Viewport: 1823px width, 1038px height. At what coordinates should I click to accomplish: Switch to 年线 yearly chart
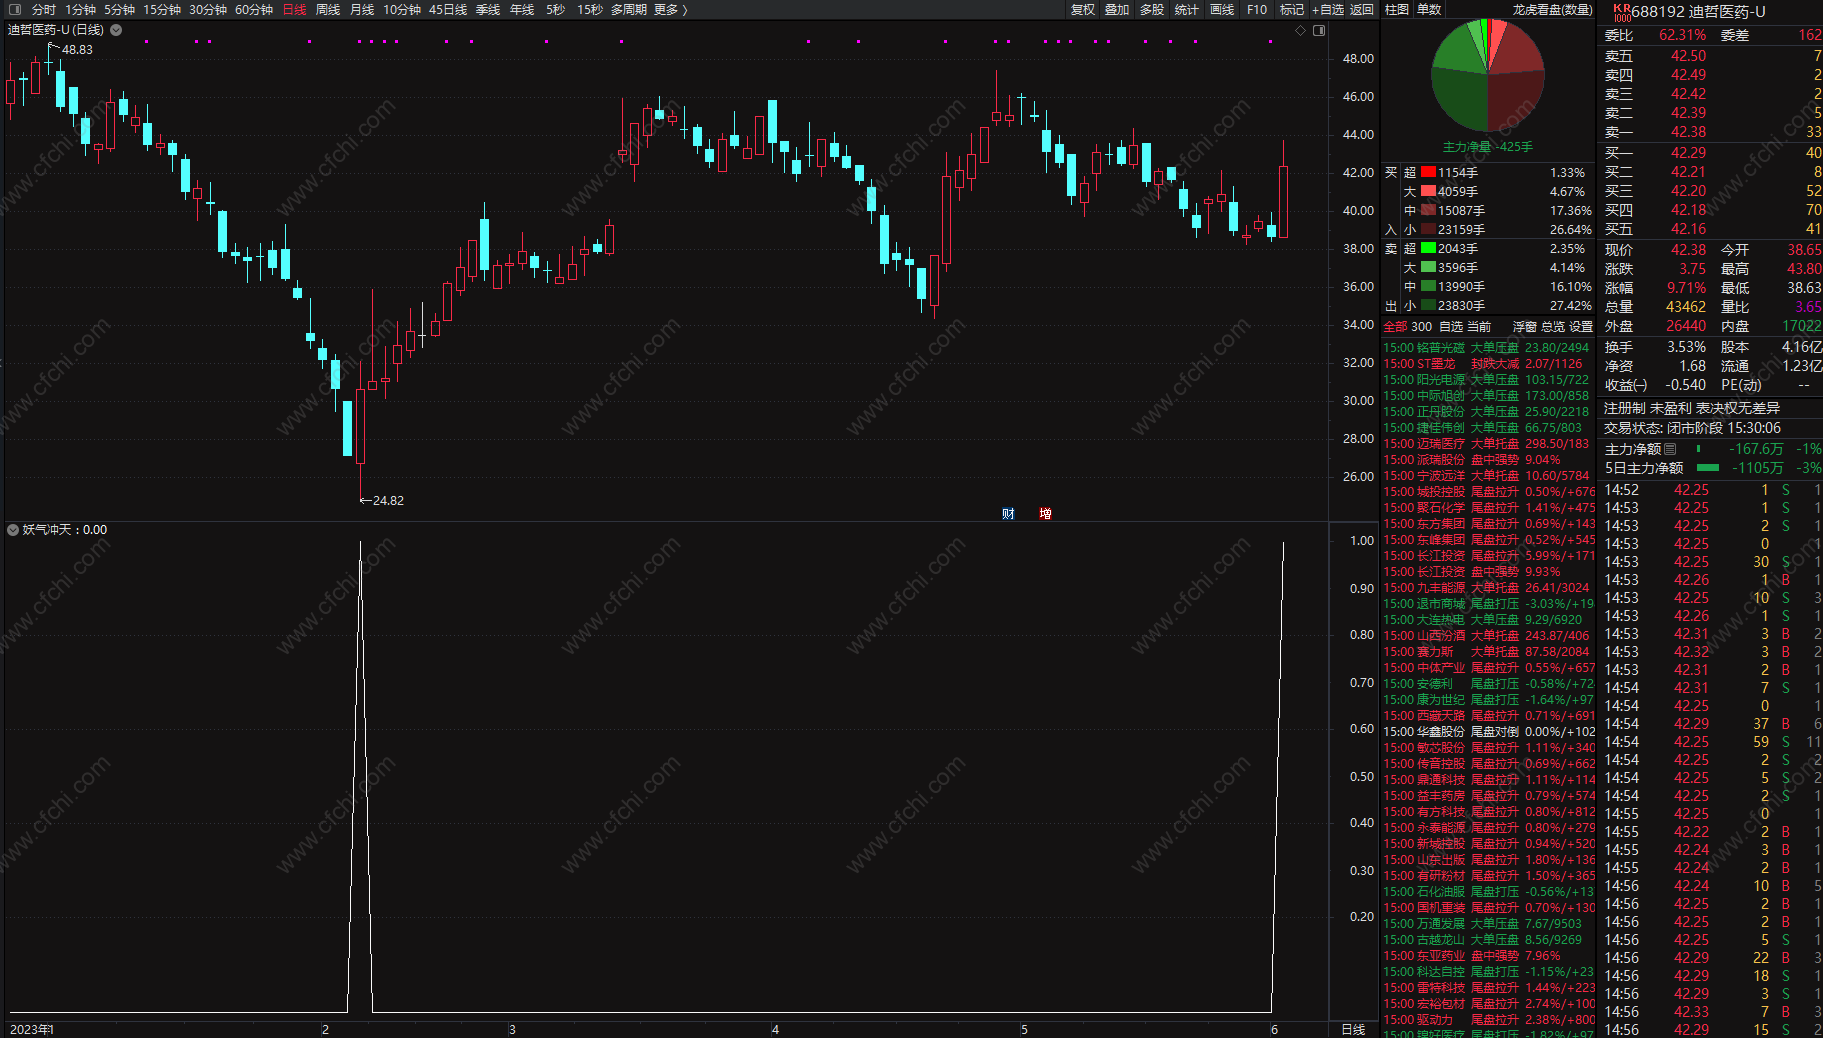click(522, 9)
